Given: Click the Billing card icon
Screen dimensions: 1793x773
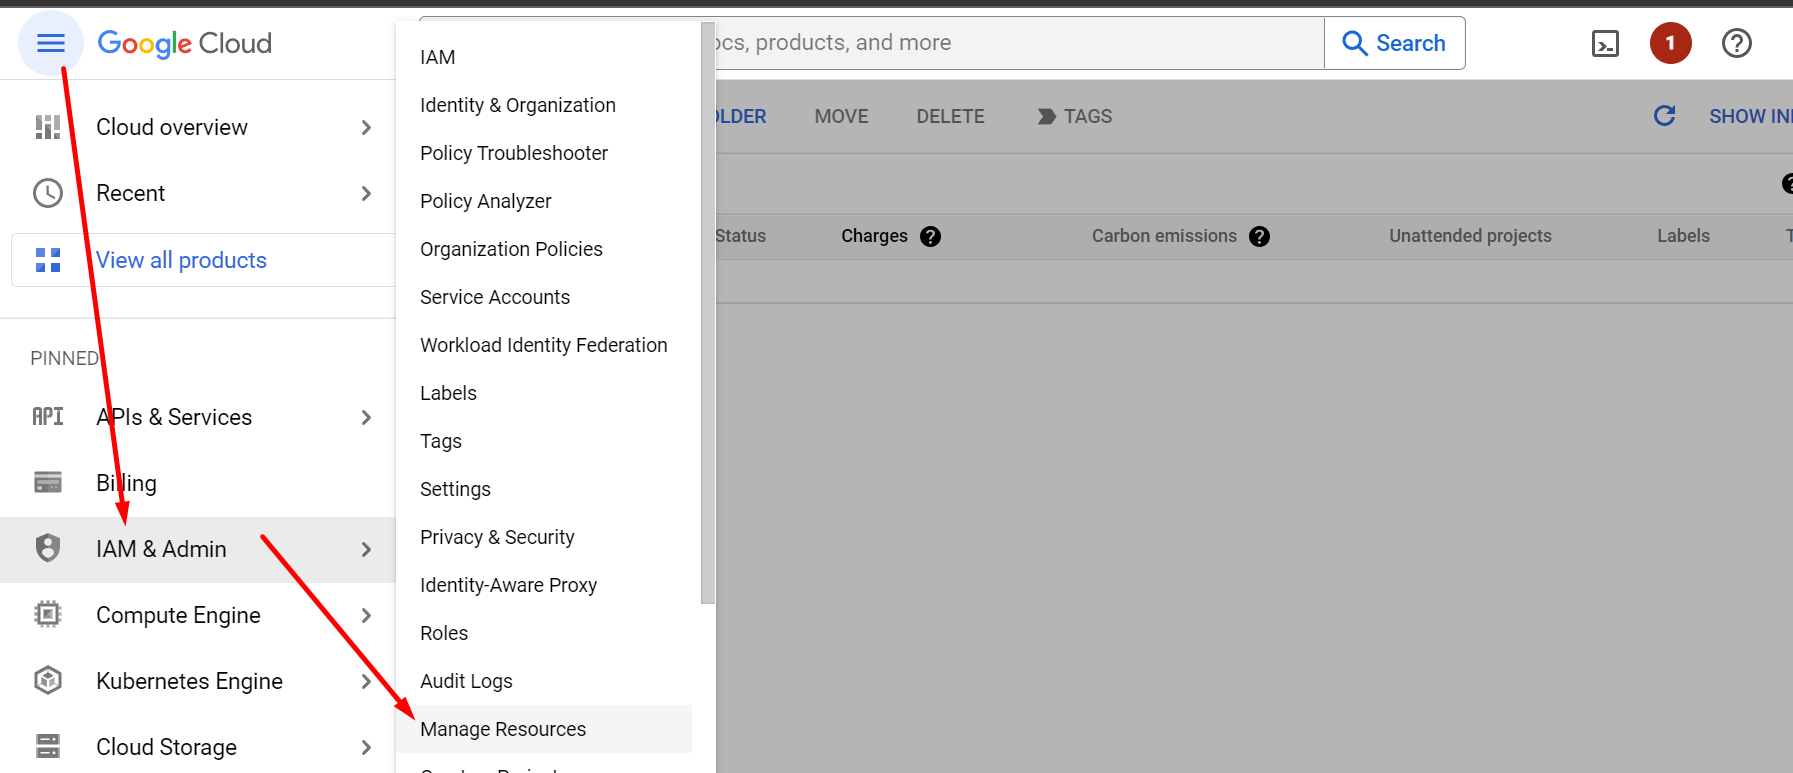Looking at the screenshot, I should click(48, 483).
